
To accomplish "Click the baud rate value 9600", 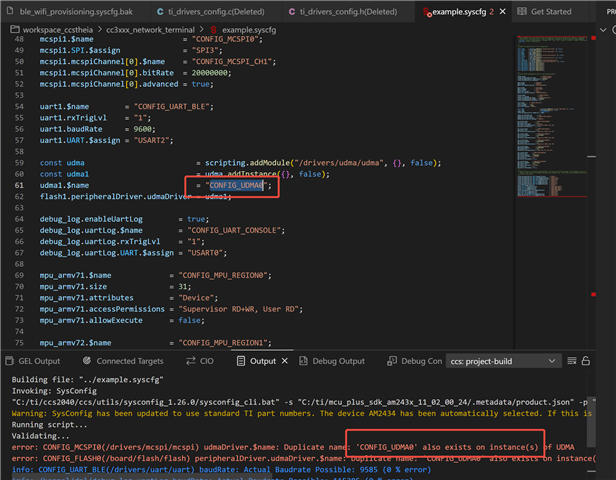I will click(143, 129).
